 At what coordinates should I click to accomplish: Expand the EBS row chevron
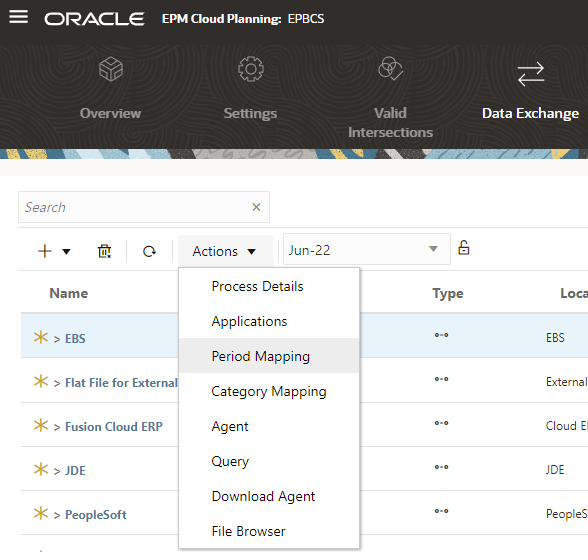57,339
